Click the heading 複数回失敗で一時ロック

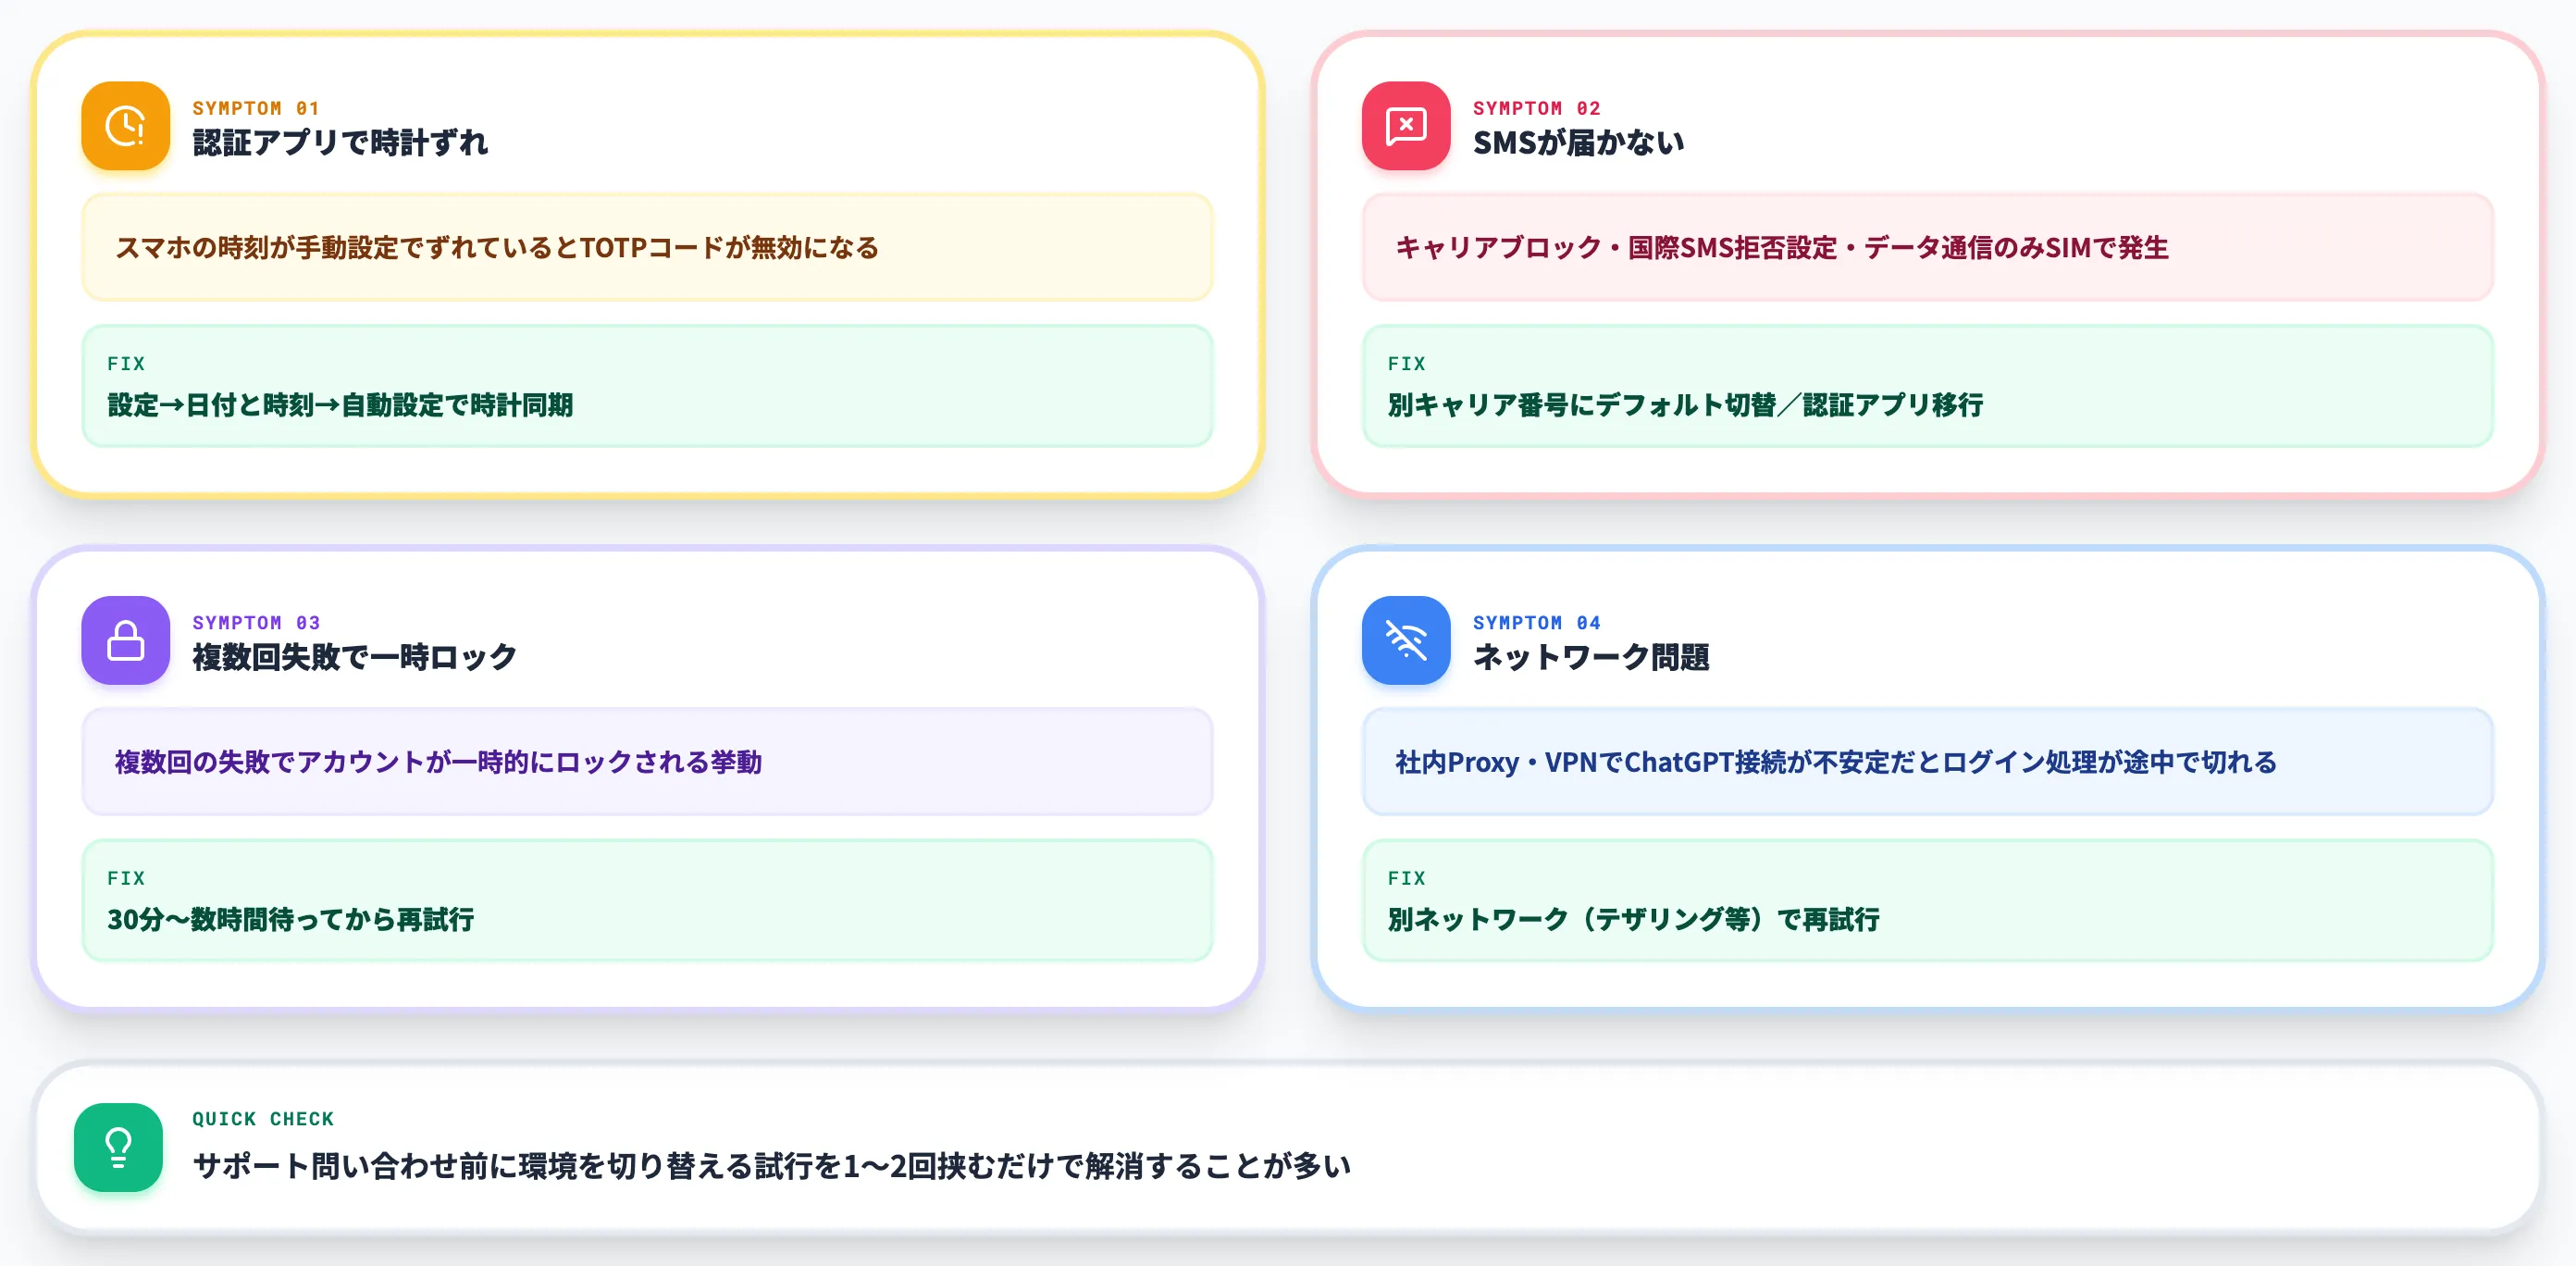(354, 657)
